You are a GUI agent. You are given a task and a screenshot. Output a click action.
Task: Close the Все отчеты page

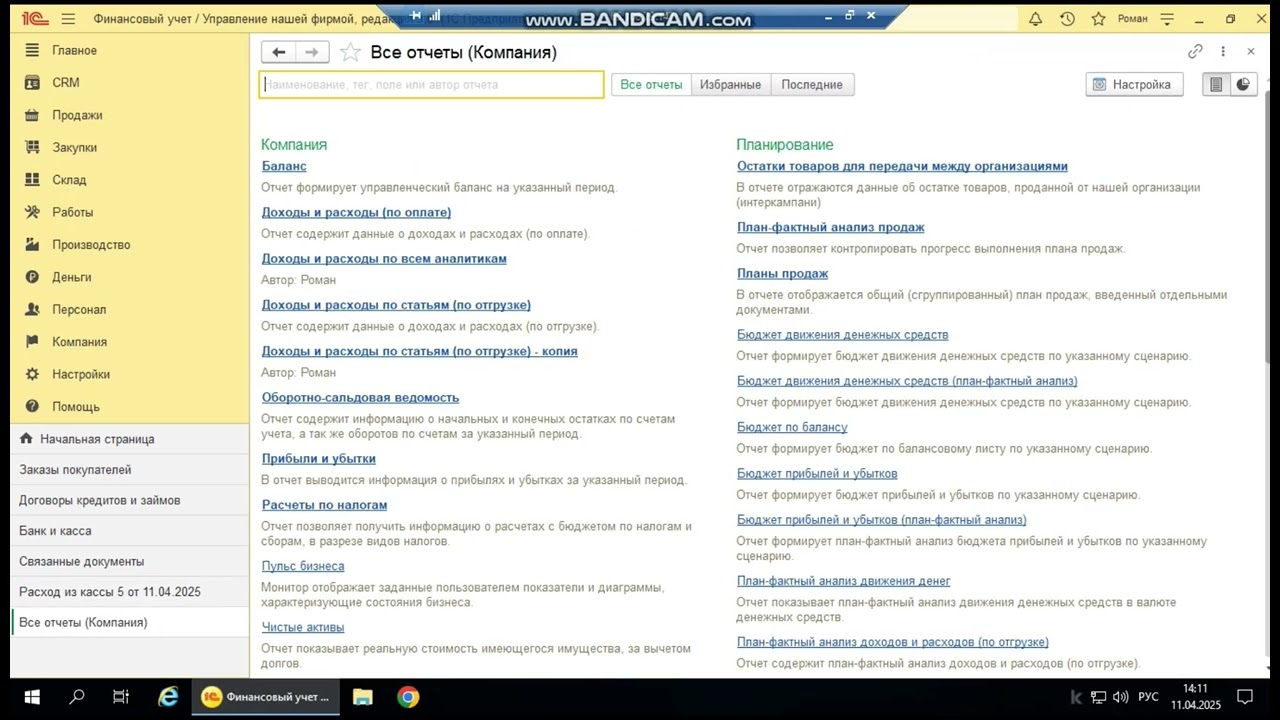[x=1251, y=51]
